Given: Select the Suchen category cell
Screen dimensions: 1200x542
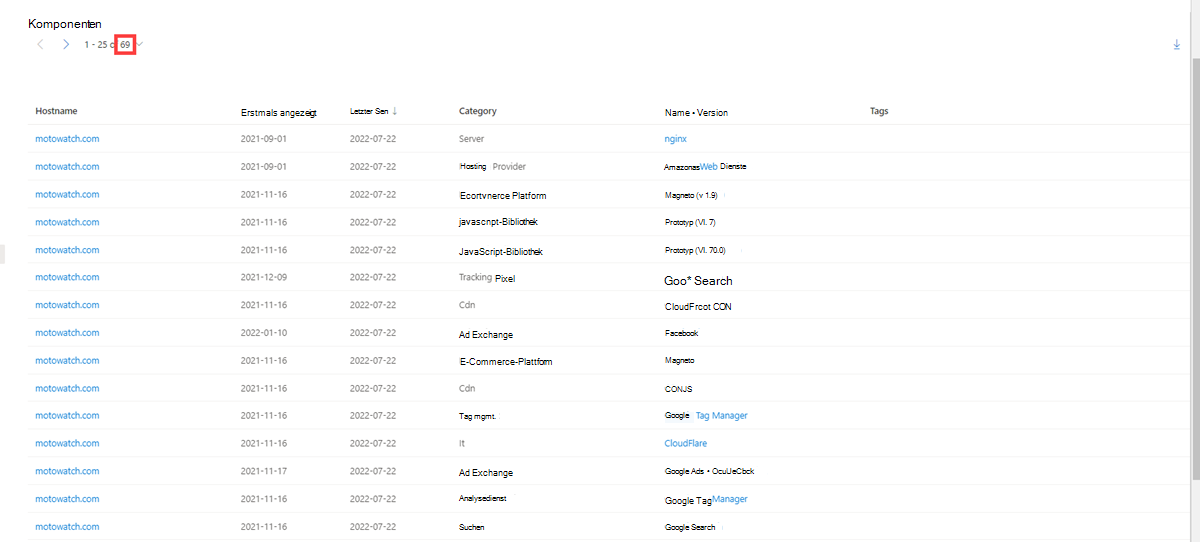Looking at the screenshot, I should coord(472,526).
